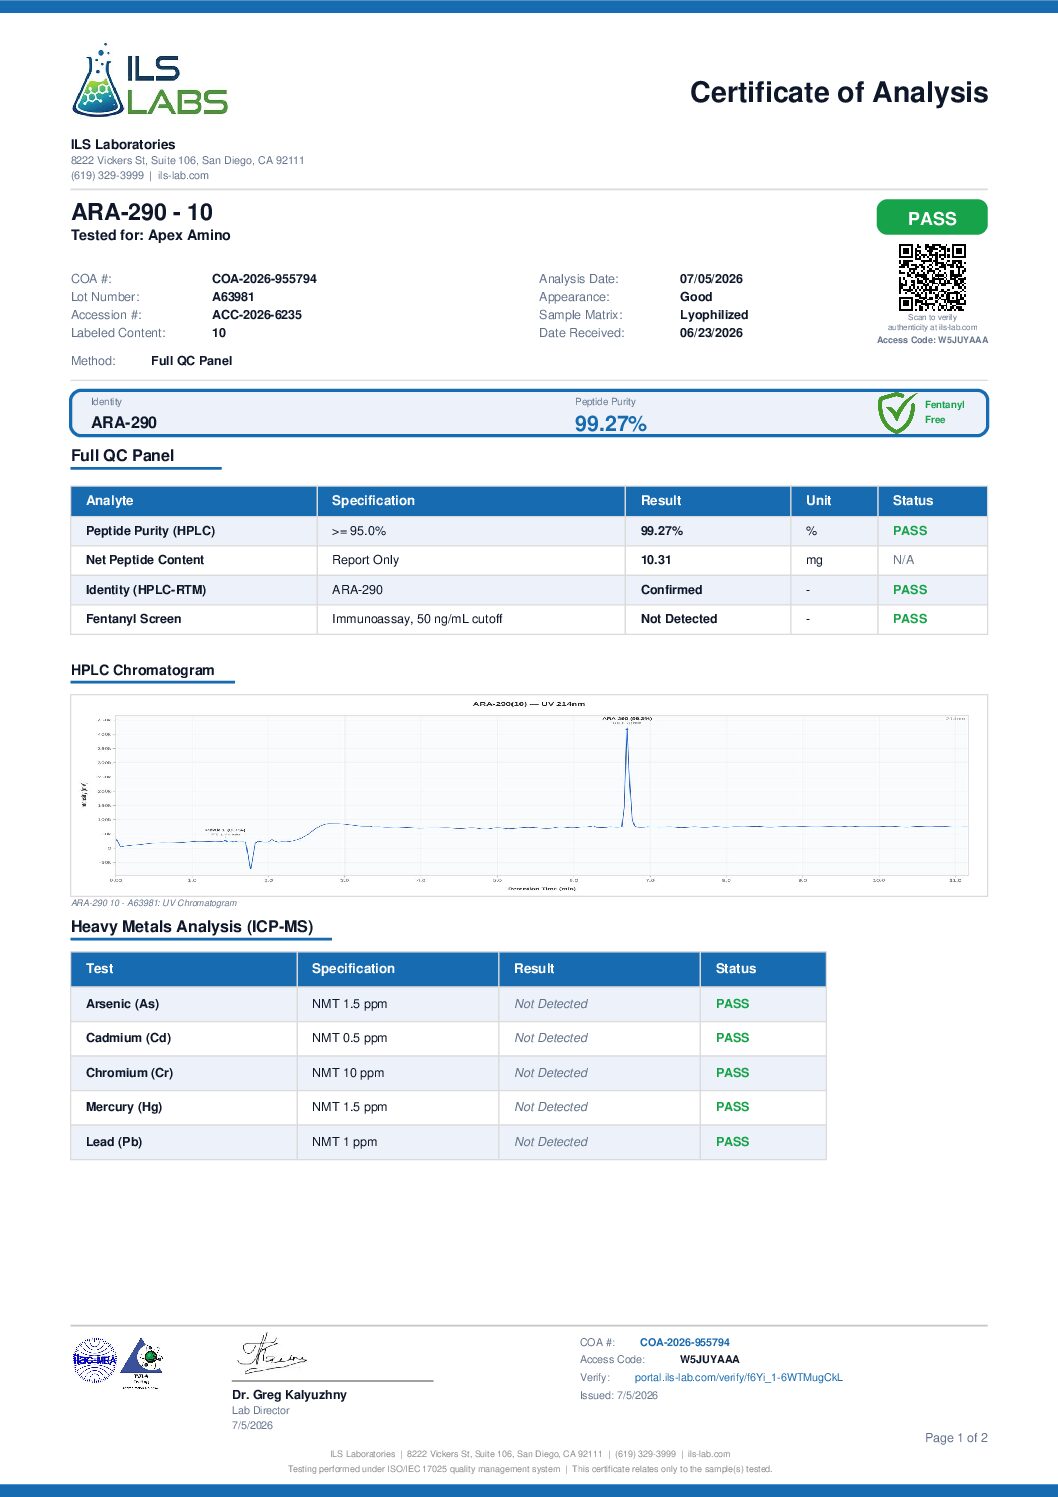Click the 'Cadmium (Cd)' row label
Image resolution: width=1058 pixels, height=1497 pixels.
click(128, 1038)
